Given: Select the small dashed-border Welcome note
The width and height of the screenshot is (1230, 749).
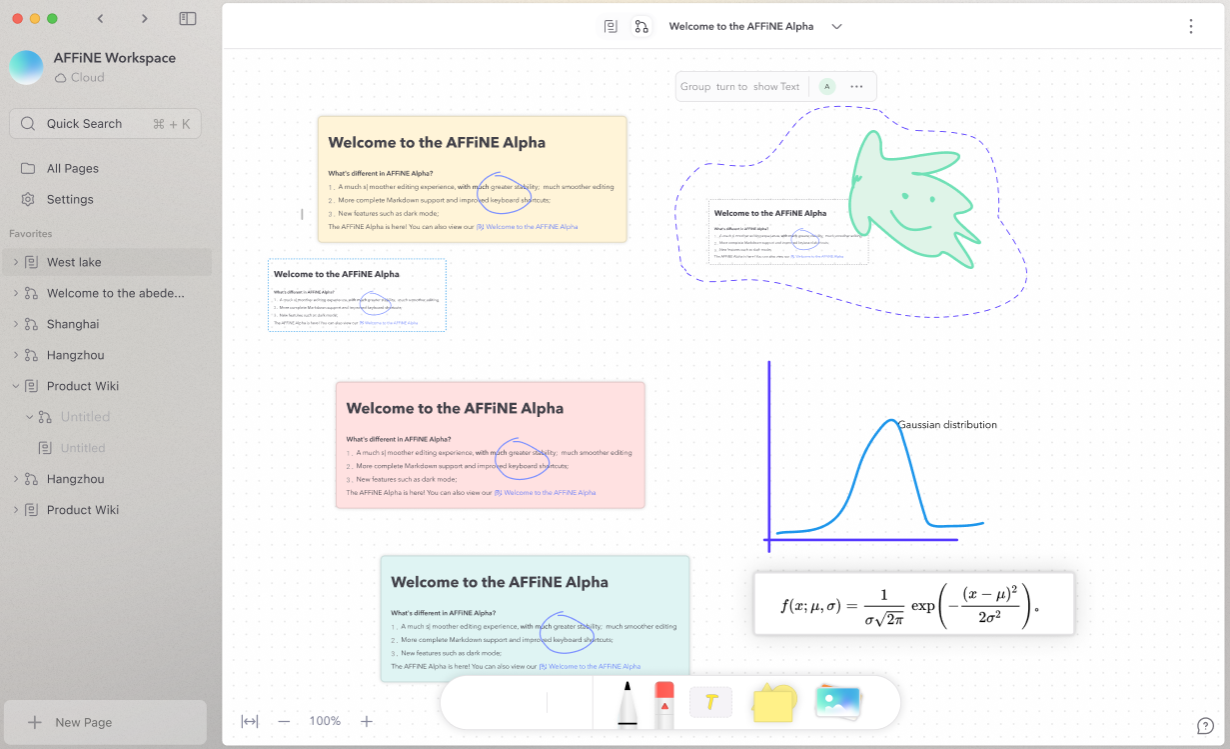Looking at the screenshot, I should (357, 295).
